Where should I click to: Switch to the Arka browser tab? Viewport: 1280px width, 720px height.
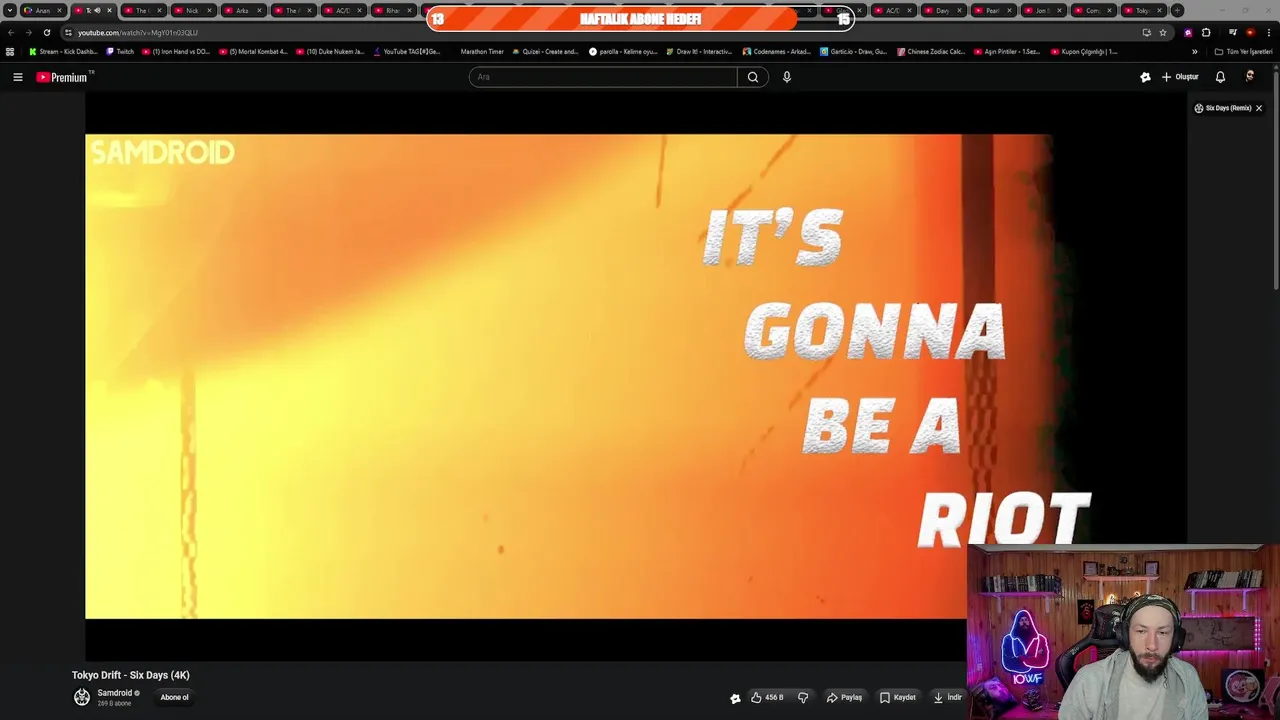[242, 10]
